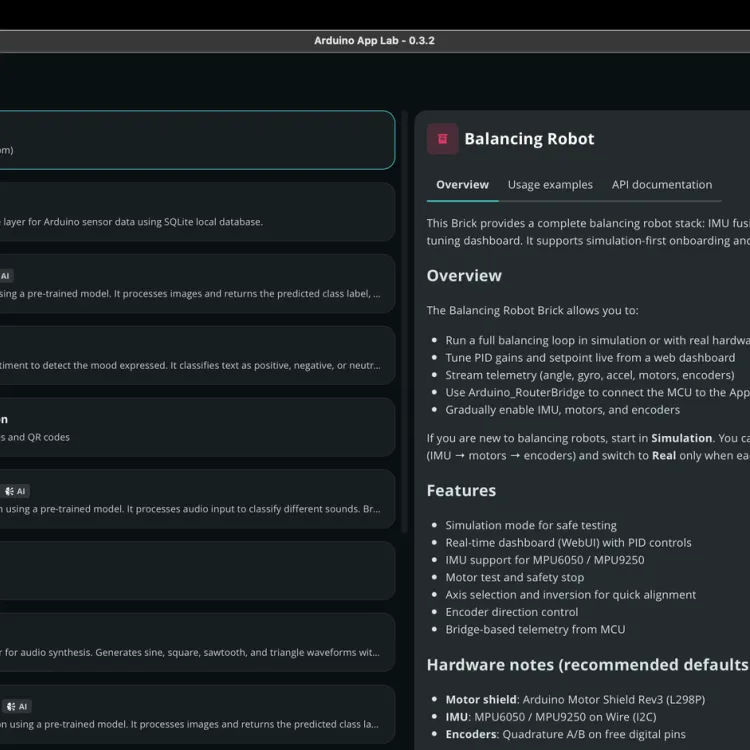Click the 'Features' section heading
Screen dimensions: 750x750
coord(461,490)
